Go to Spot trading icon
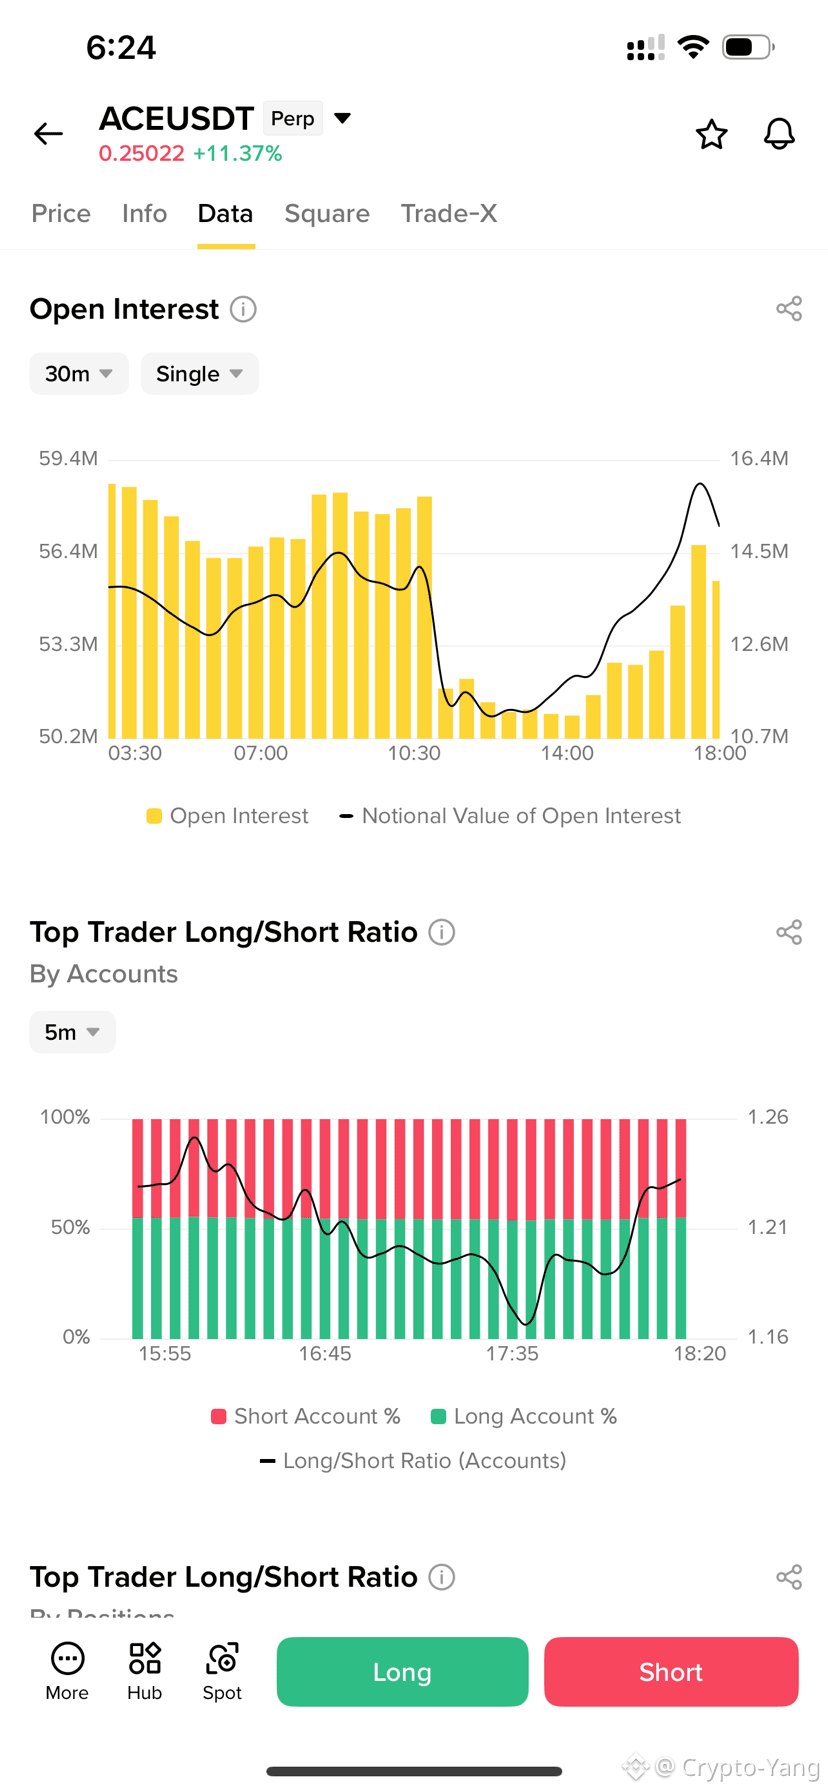This screenshot has height=1792, width=828. click(x=222, y=1671)
